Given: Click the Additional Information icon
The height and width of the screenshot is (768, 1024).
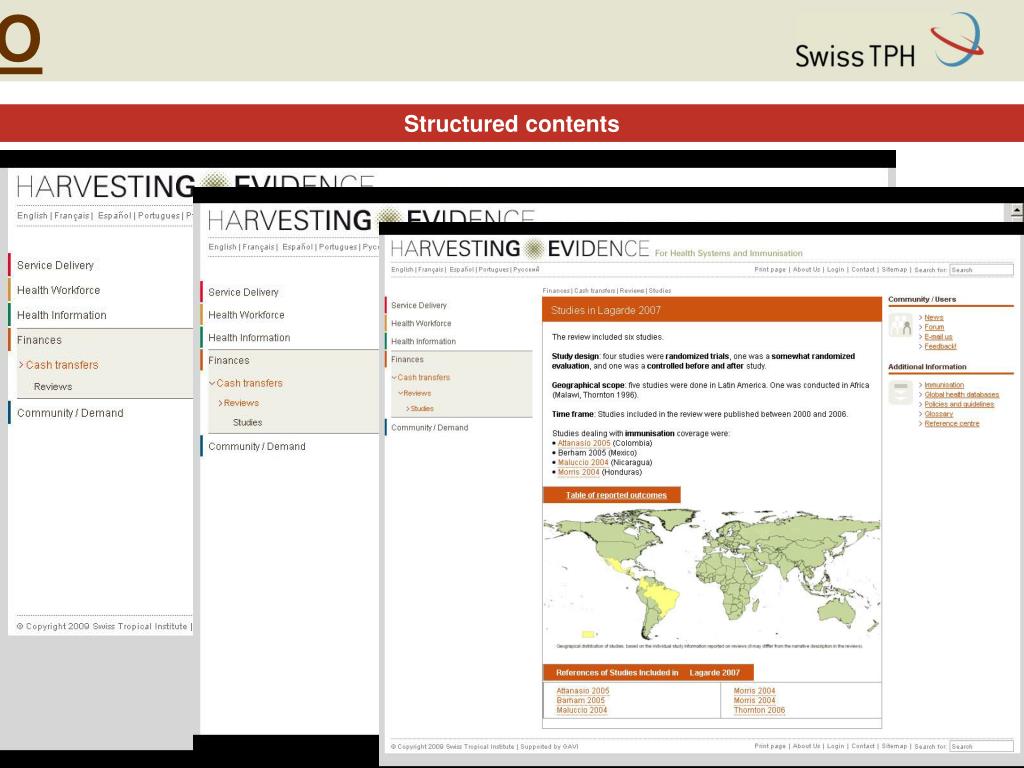Looking at the screenshot, I should [901, 392].
